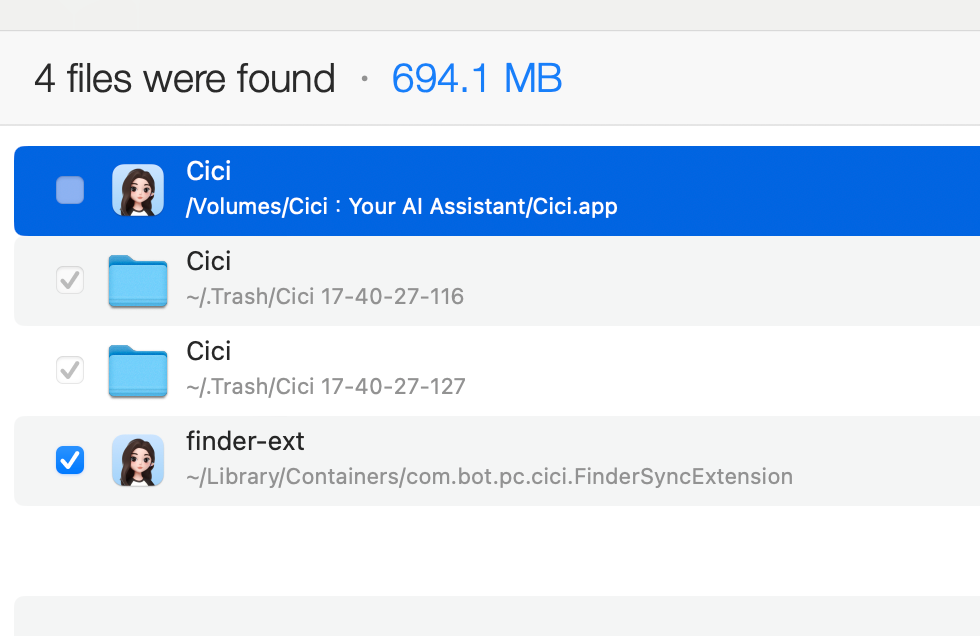Toggle the checkbox for Trash item Cici 17-40-27-116
The width and height of the screenshot is (980, 636).
(x=70, y=280)
